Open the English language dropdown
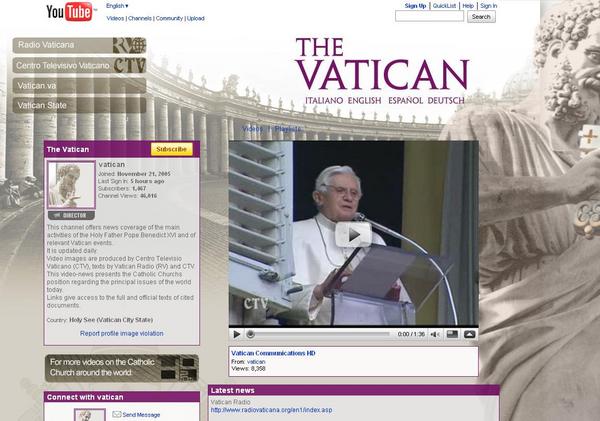This screenshot has height=421, width=600. pyautogui.click(x=117, y=6)
